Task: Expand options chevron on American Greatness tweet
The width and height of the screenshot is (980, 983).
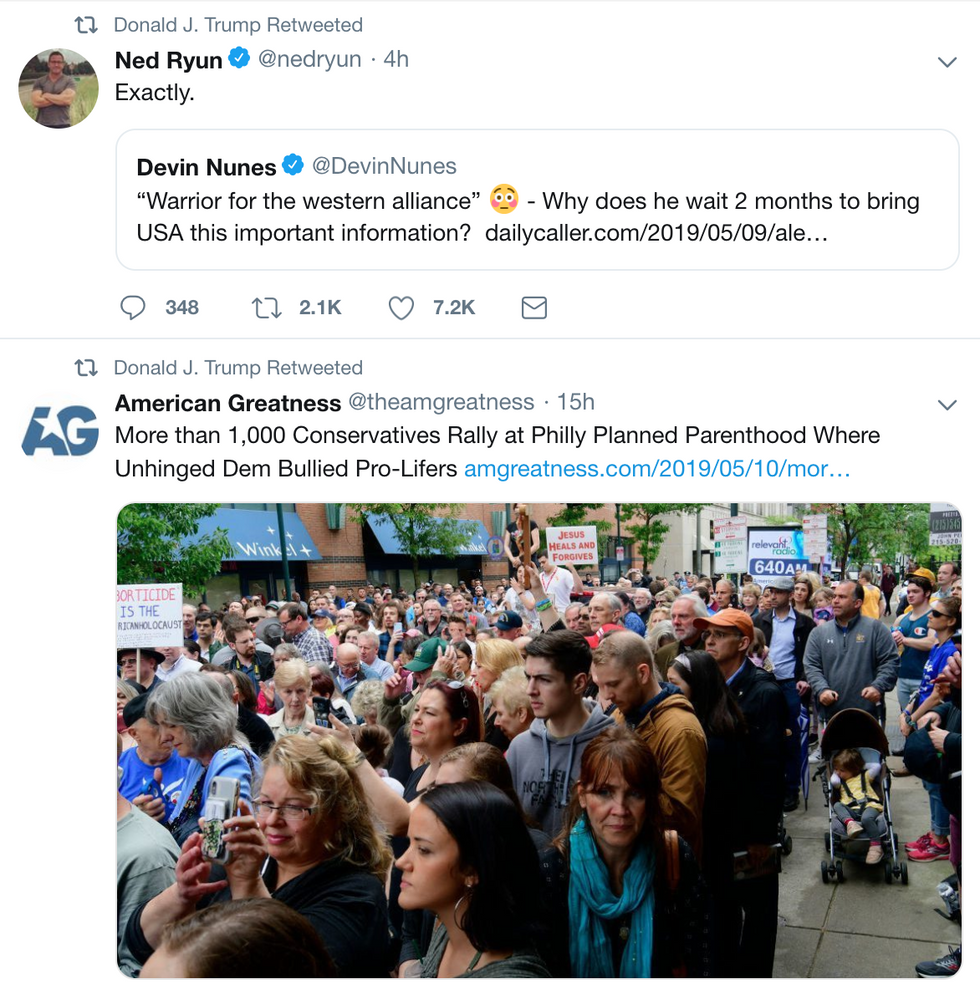Action: pyautogui.click(x=947, y=404)
